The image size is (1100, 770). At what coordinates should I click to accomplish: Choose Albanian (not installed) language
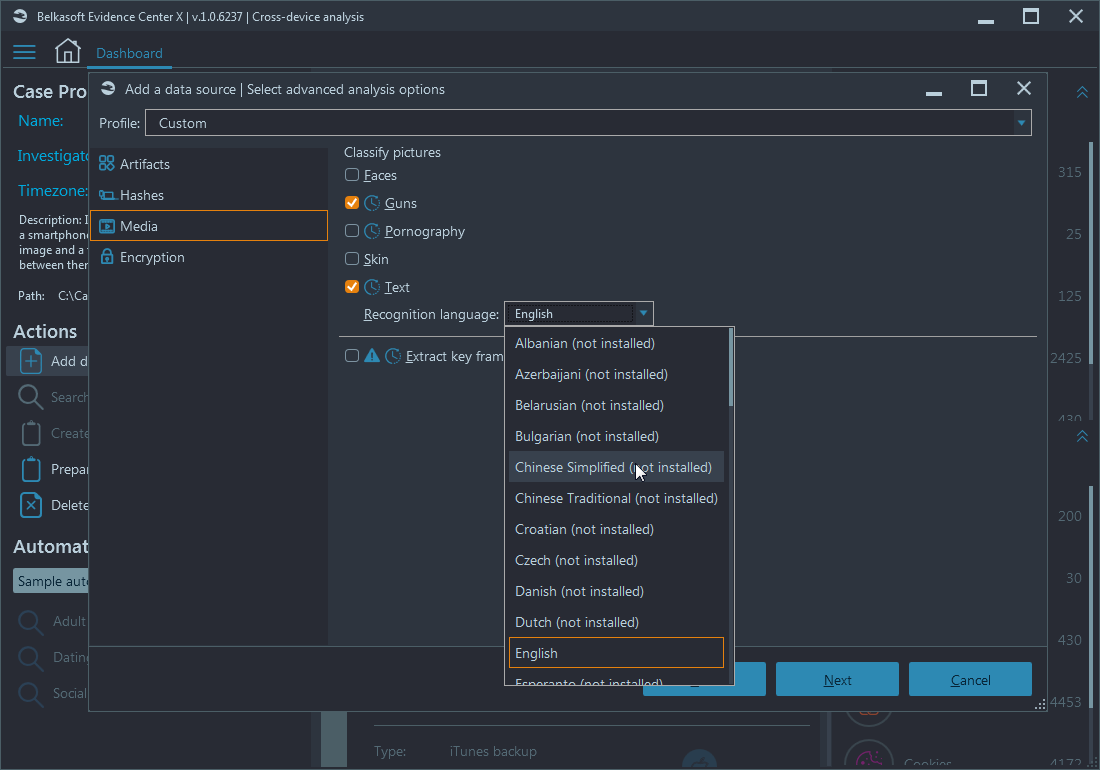click(x=616, y=343)
